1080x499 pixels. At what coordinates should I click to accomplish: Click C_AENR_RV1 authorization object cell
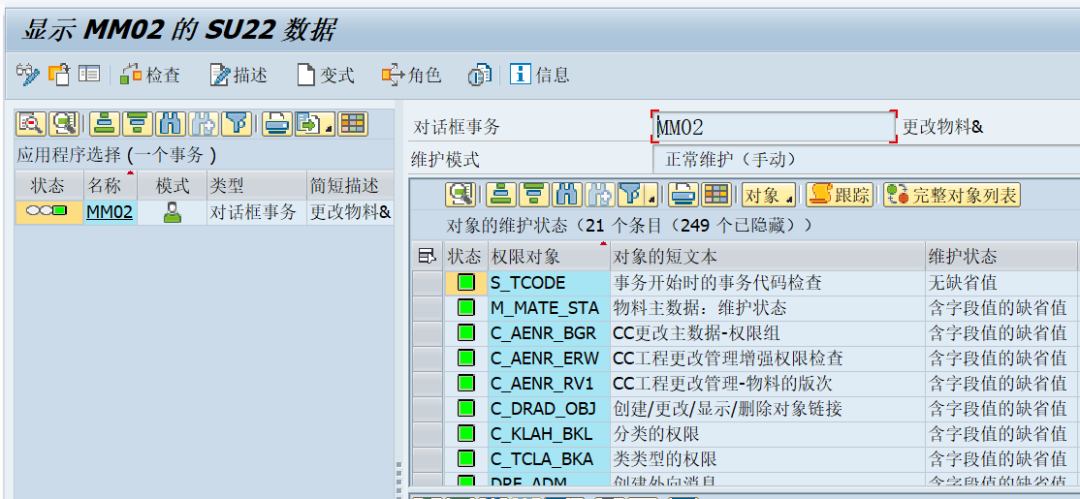click(549, 384)
